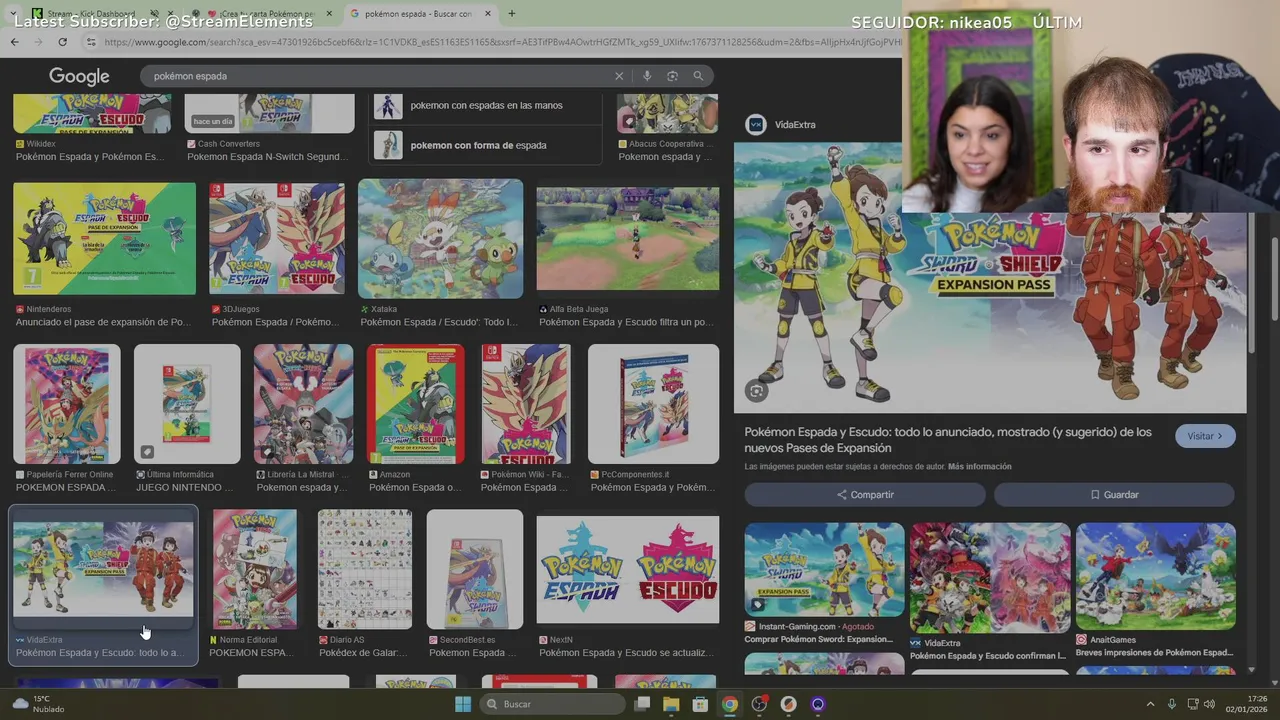1280x720 pixels.
Task: Click Visitar button in preview panel
Action: 1205,436
